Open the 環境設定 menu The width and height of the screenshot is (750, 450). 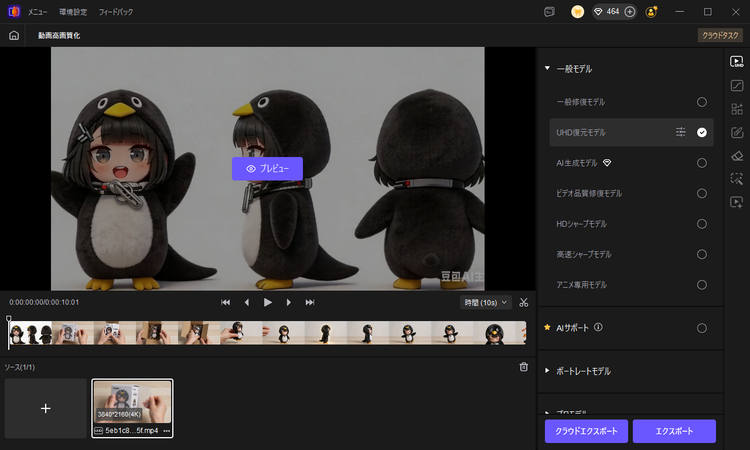click(x=73, y=12)
